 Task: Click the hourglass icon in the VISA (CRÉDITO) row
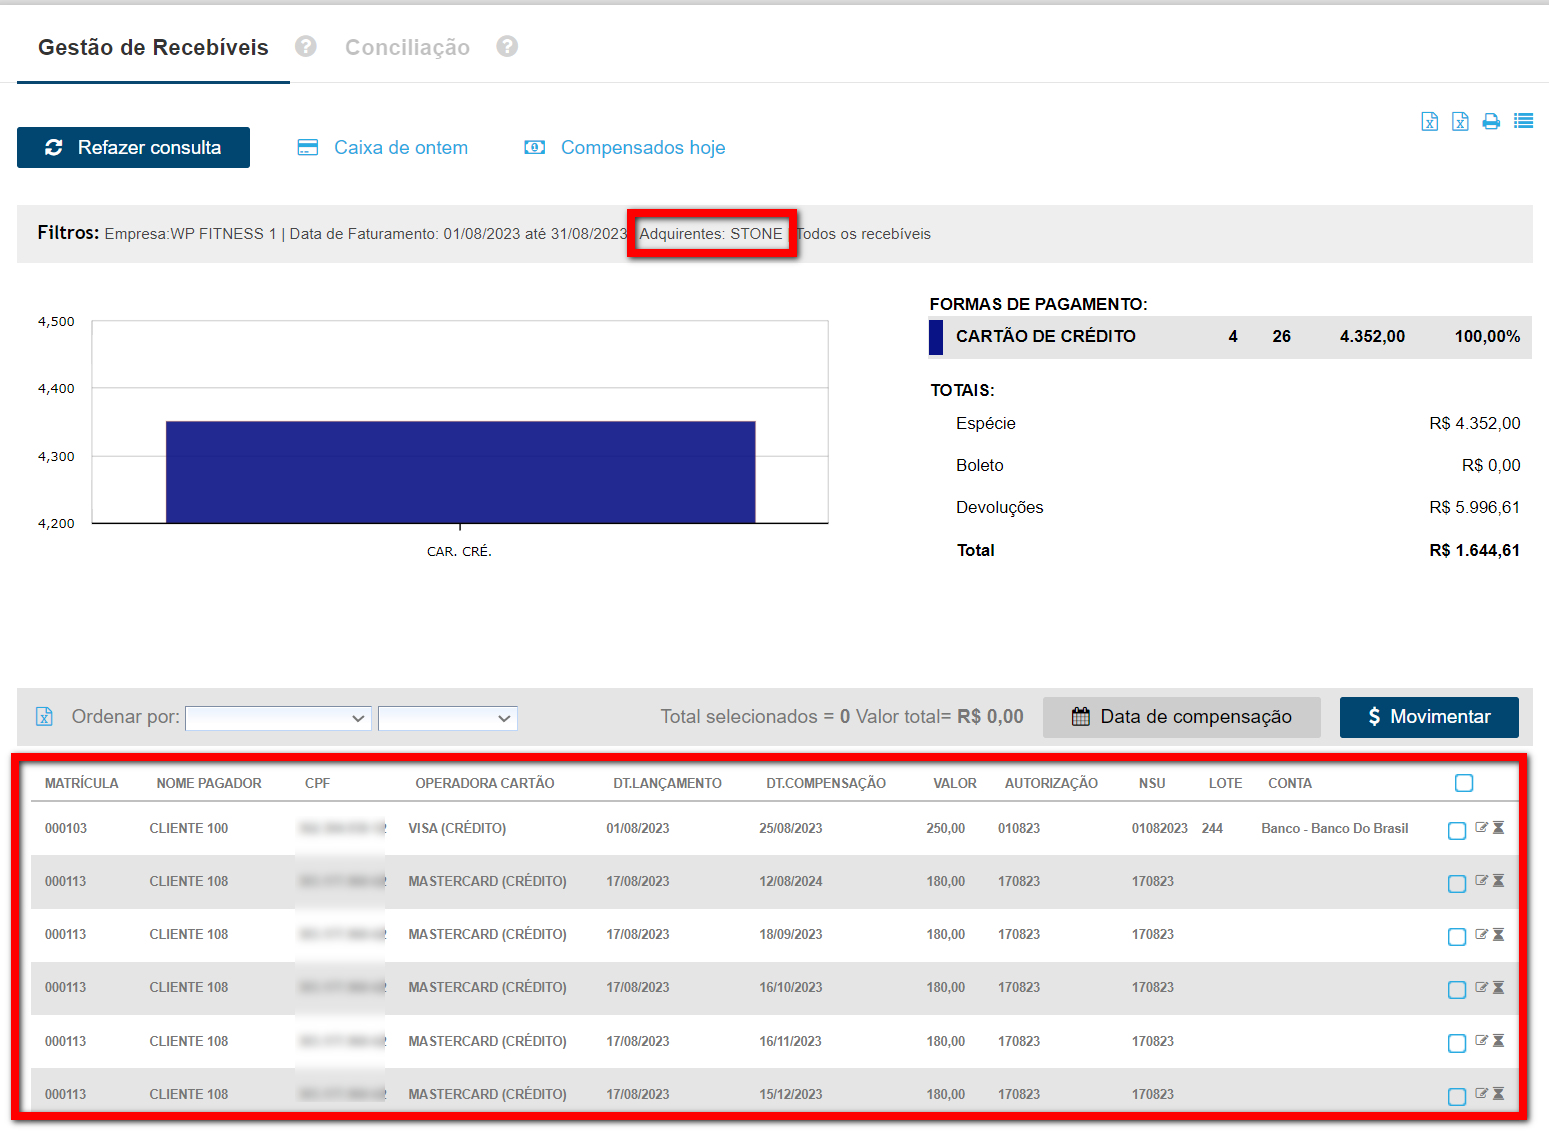pos(1498,828)
